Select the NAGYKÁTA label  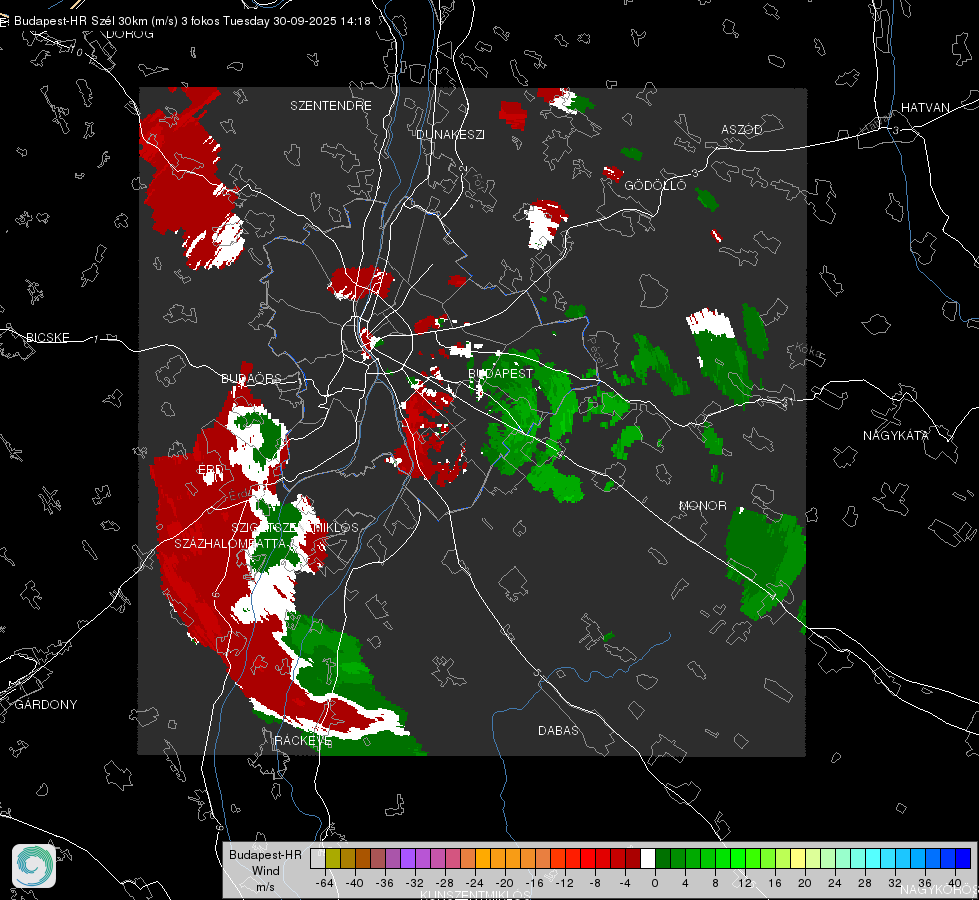896,435
